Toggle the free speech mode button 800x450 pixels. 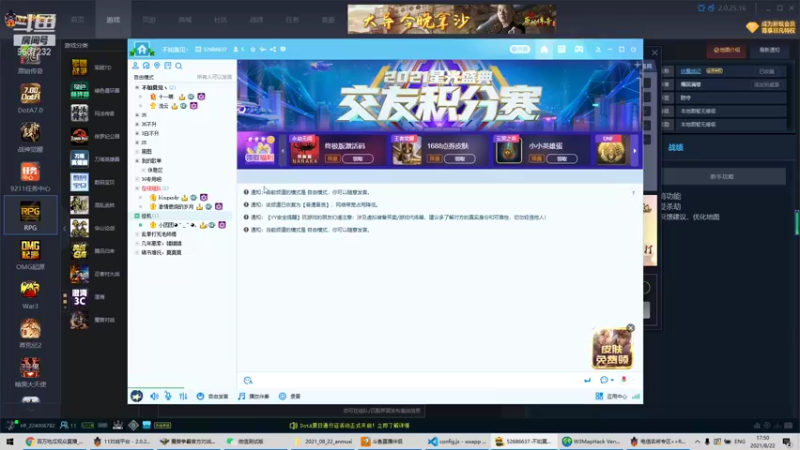tap(212, 396)
